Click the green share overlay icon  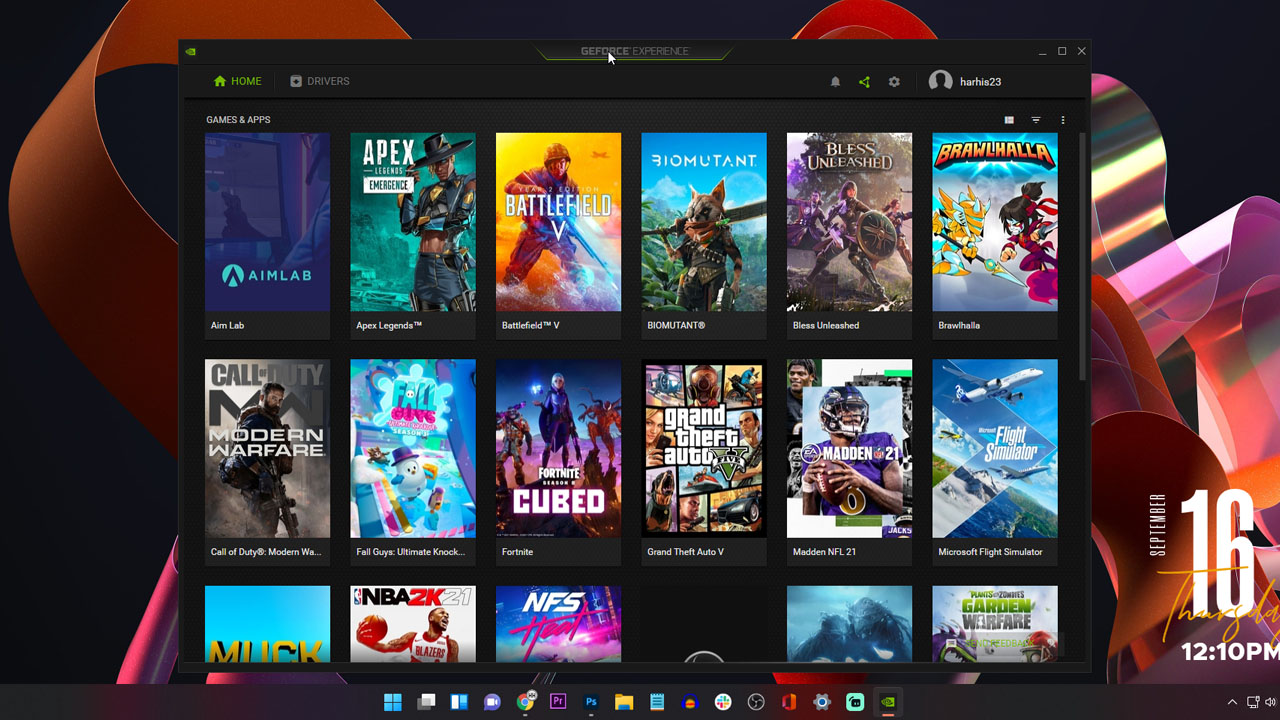(x=864, y=82)
